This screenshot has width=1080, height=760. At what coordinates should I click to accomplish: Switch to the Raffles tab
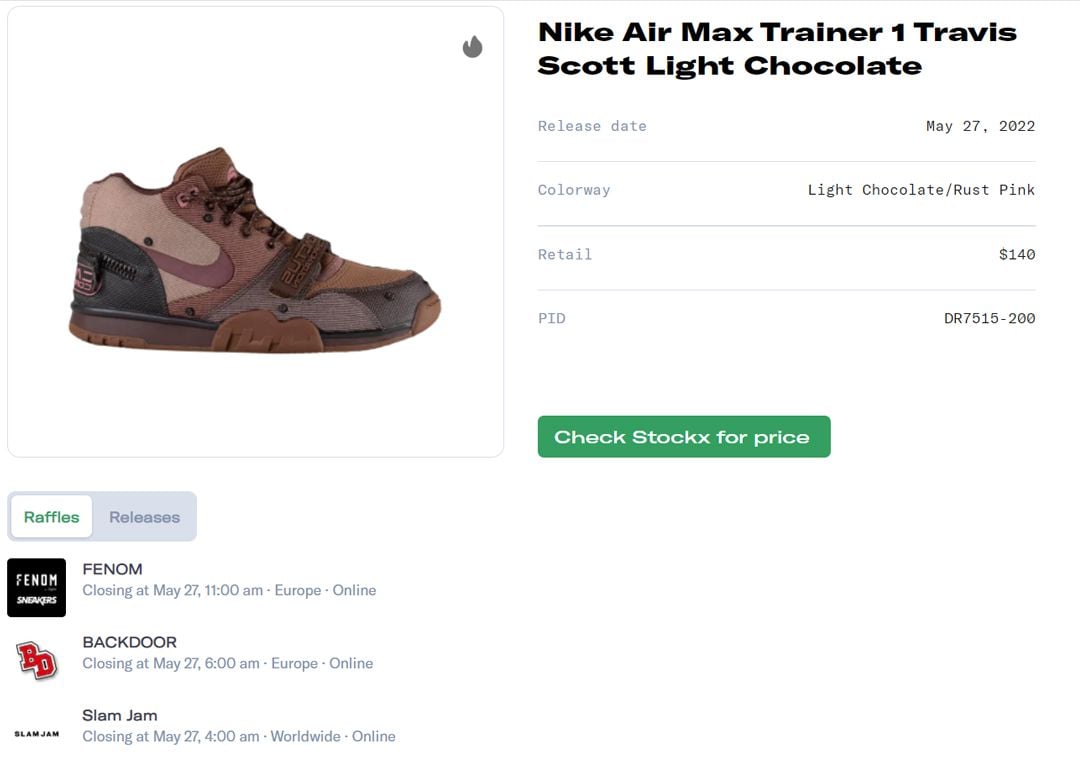click(52, 517)
